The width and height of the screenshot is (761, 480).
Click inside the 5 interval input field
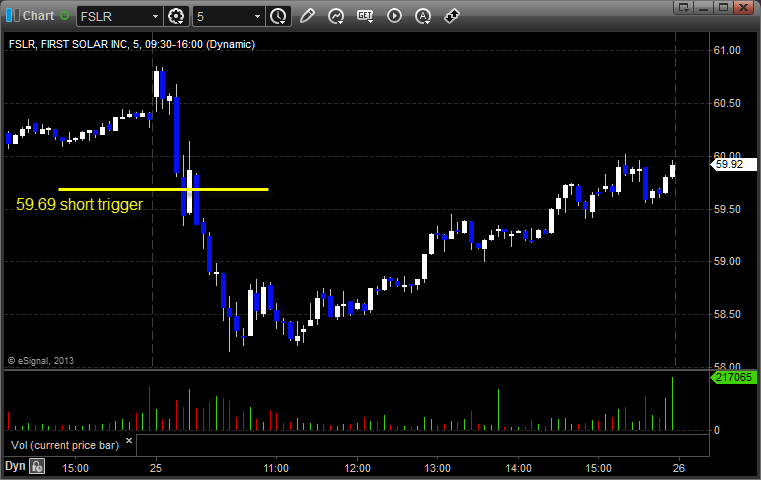222,17
